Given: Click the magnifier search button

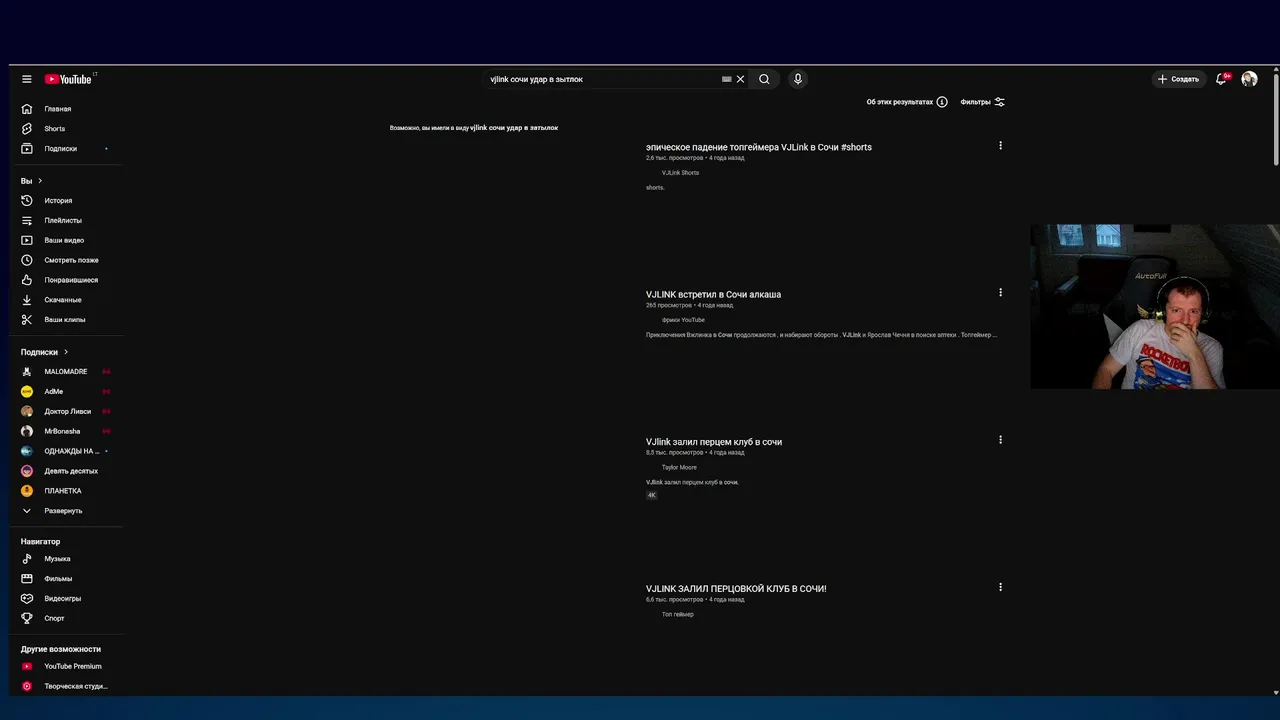Looking at the screenshot, I should click(764, 79).
